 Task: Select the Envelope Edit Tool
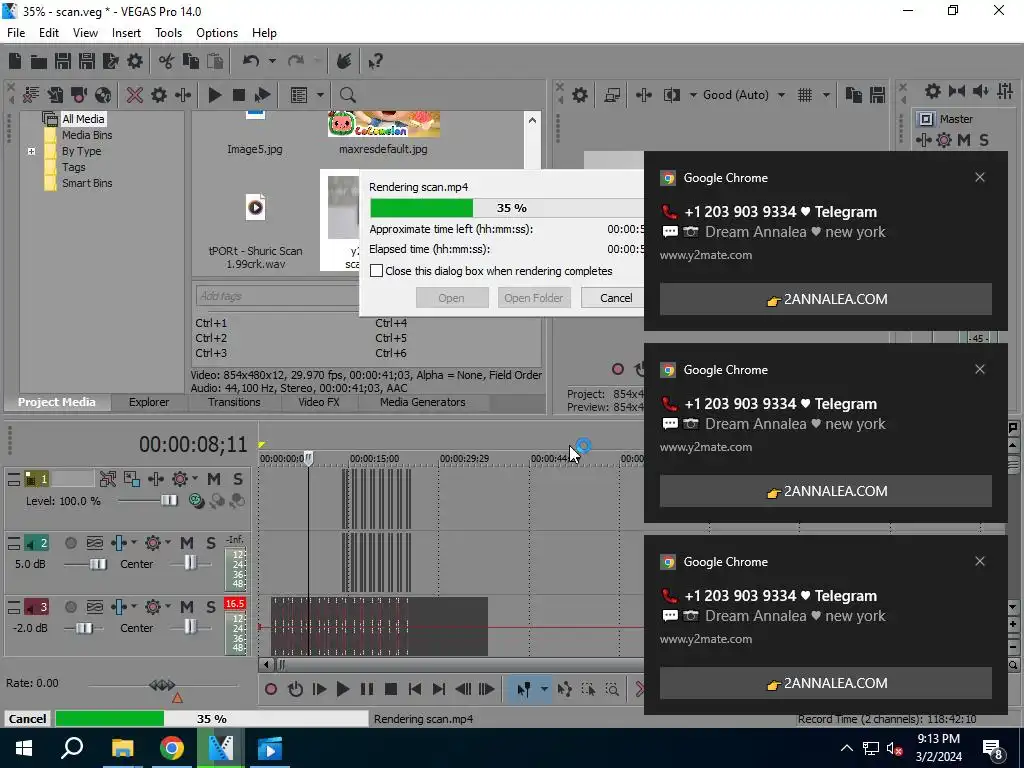click(564, 689)
